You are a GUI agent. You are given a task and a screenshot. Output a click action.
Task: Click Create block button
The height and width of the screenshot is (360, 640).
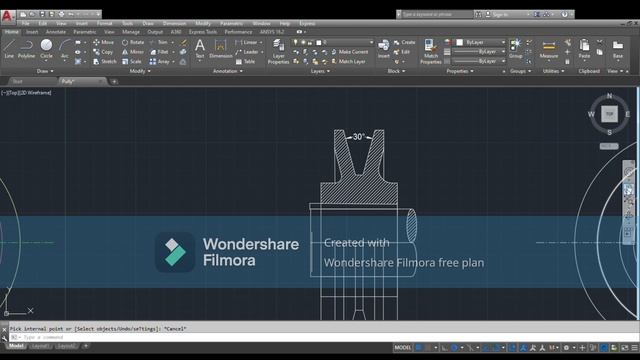tap(404, 42)
